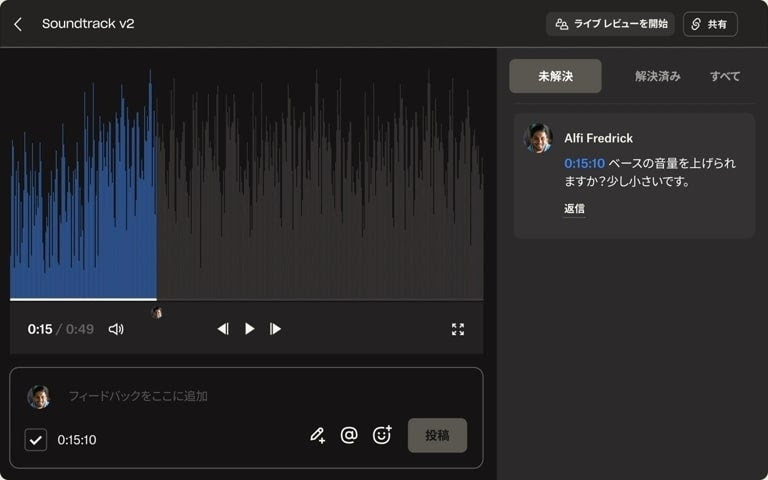This screenshot has height=480, width=768.
Task: Go back using the left chevron arrow
Action: [x=18, y=24]
